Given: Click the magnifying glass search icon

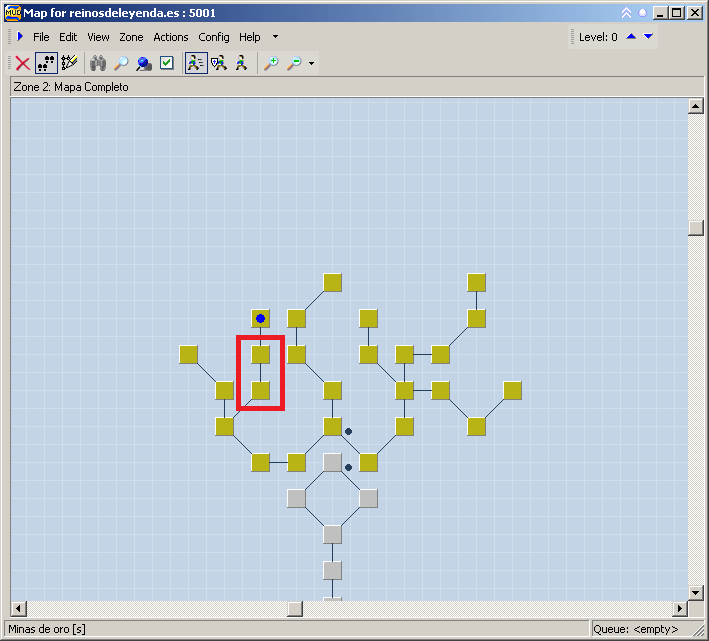Looking at the screenshot, I should click(x=121, y=63).
